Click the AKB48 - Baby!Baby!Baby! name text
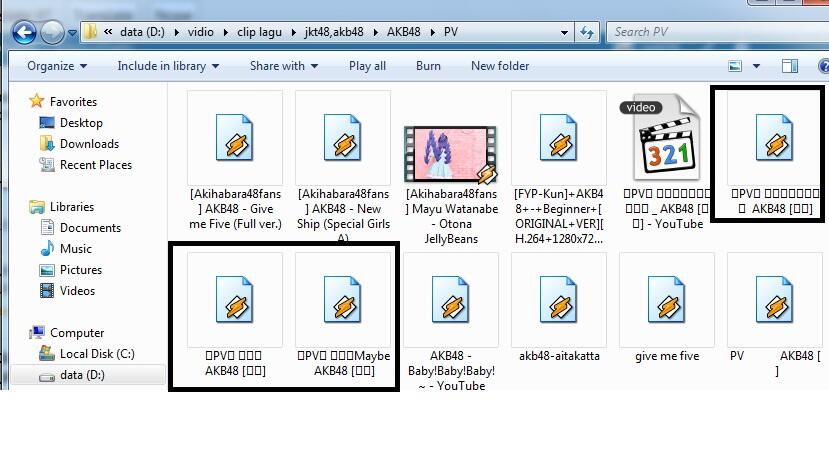829x460 pixels. [x=451, y=371]
